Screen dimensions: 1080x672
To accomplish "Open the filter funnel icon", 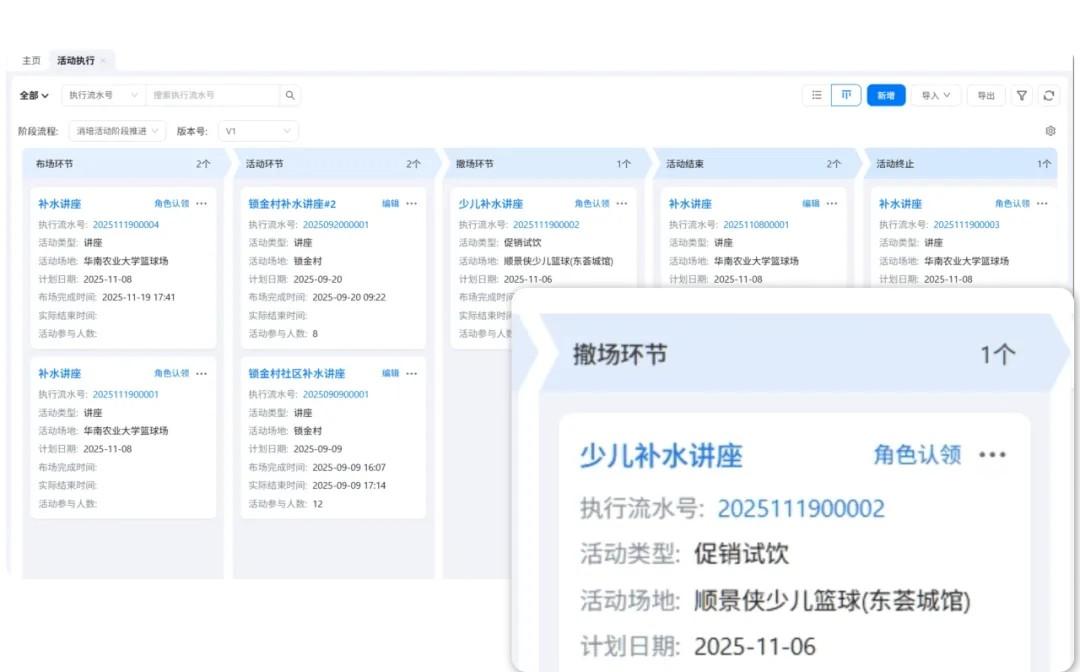I will 1021,95.
